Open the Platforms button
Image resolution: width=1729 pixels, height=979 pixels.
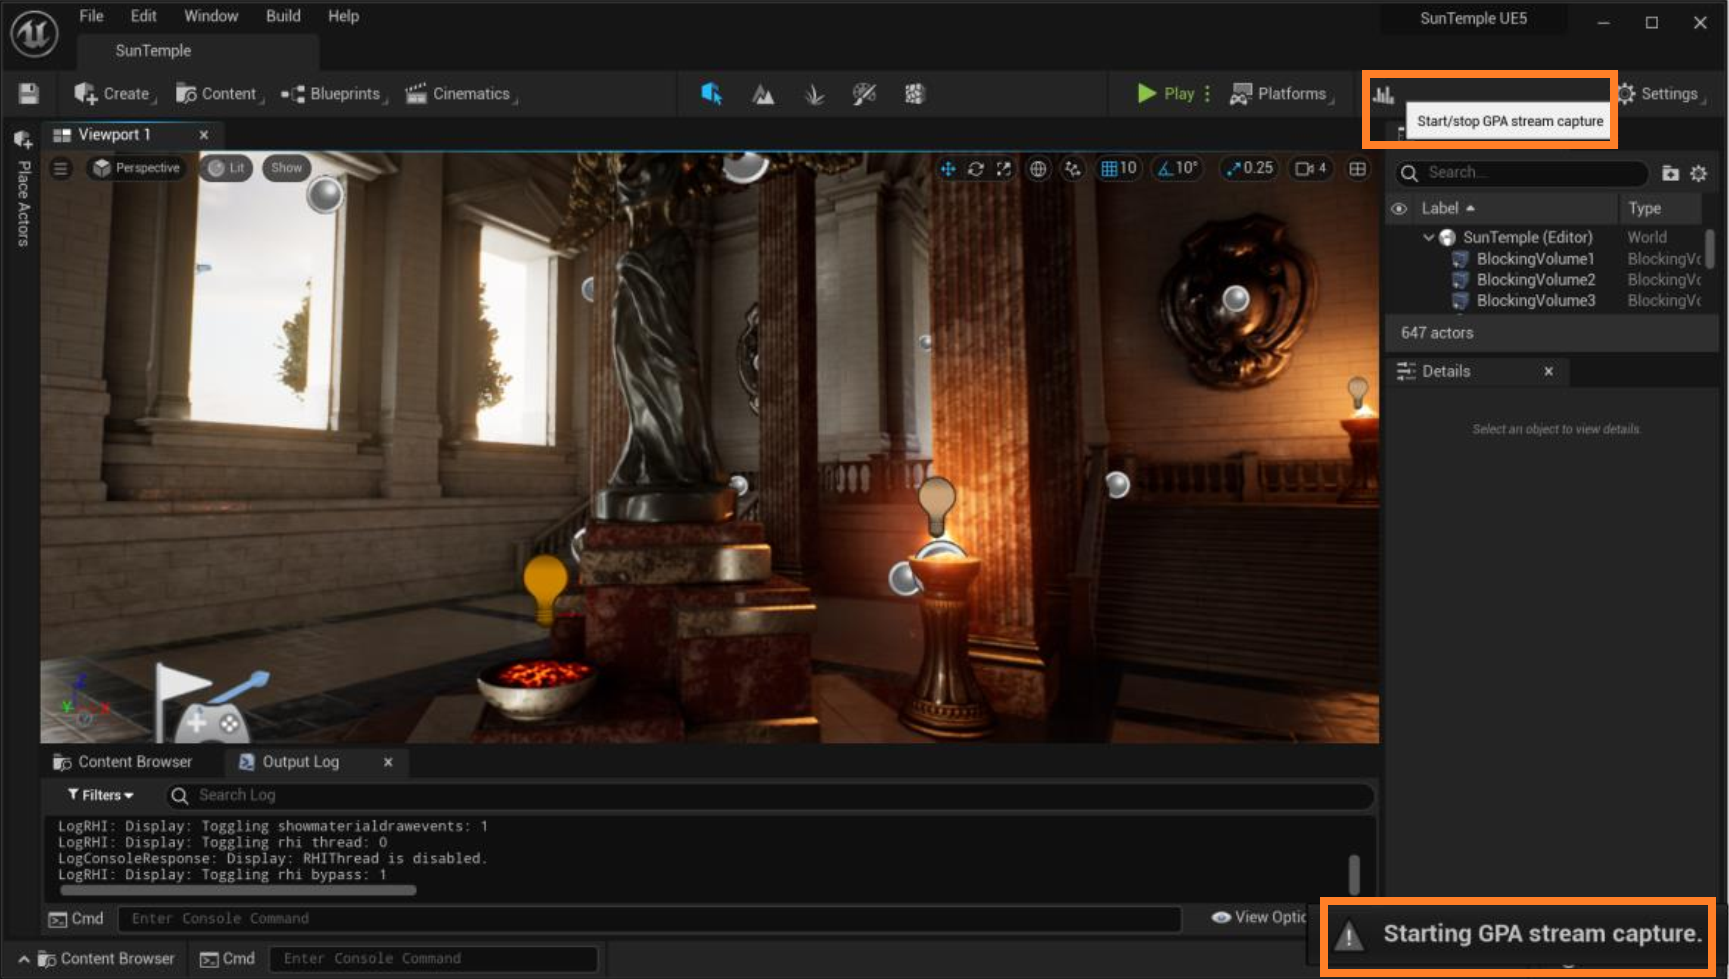pos(1281,94)
